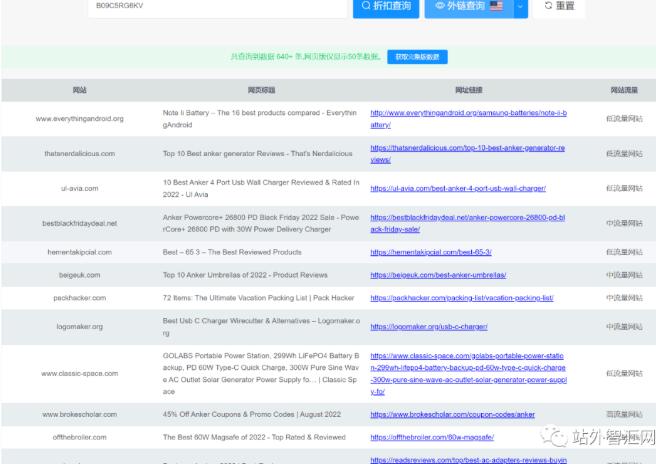Viewport: 656px width, 464px height.
Task: Select the beigeuk.com site cell
Action: (79, 275)
